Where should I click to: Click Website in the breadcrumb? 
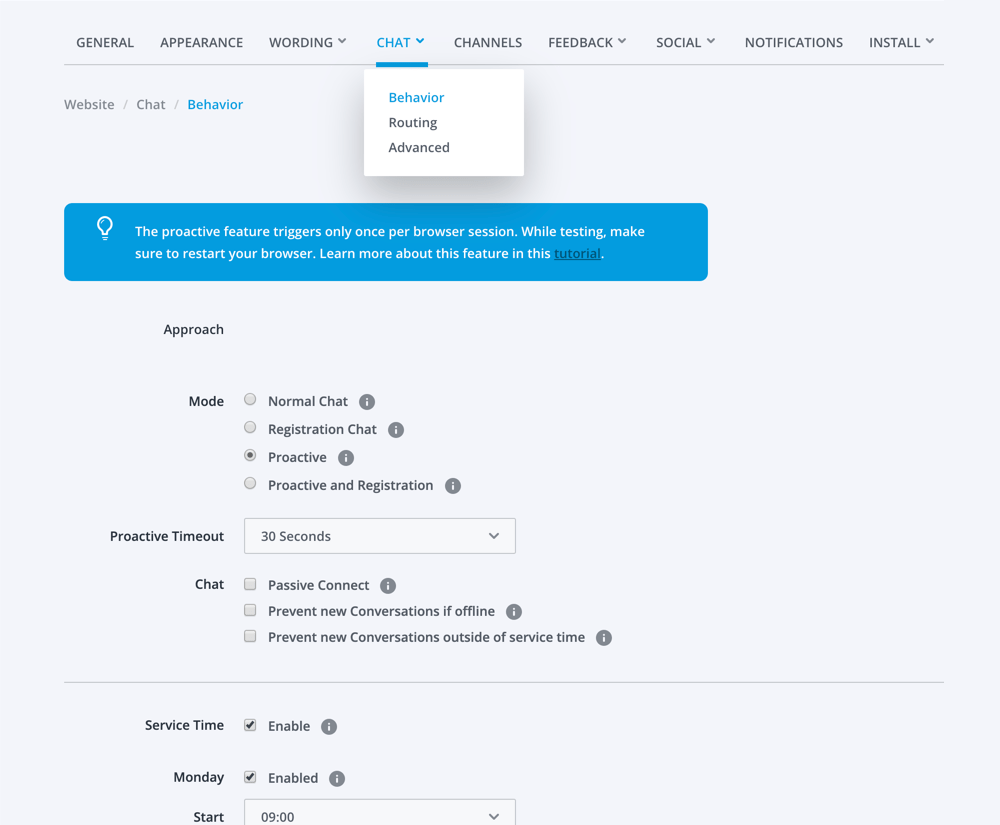point(89,105)
